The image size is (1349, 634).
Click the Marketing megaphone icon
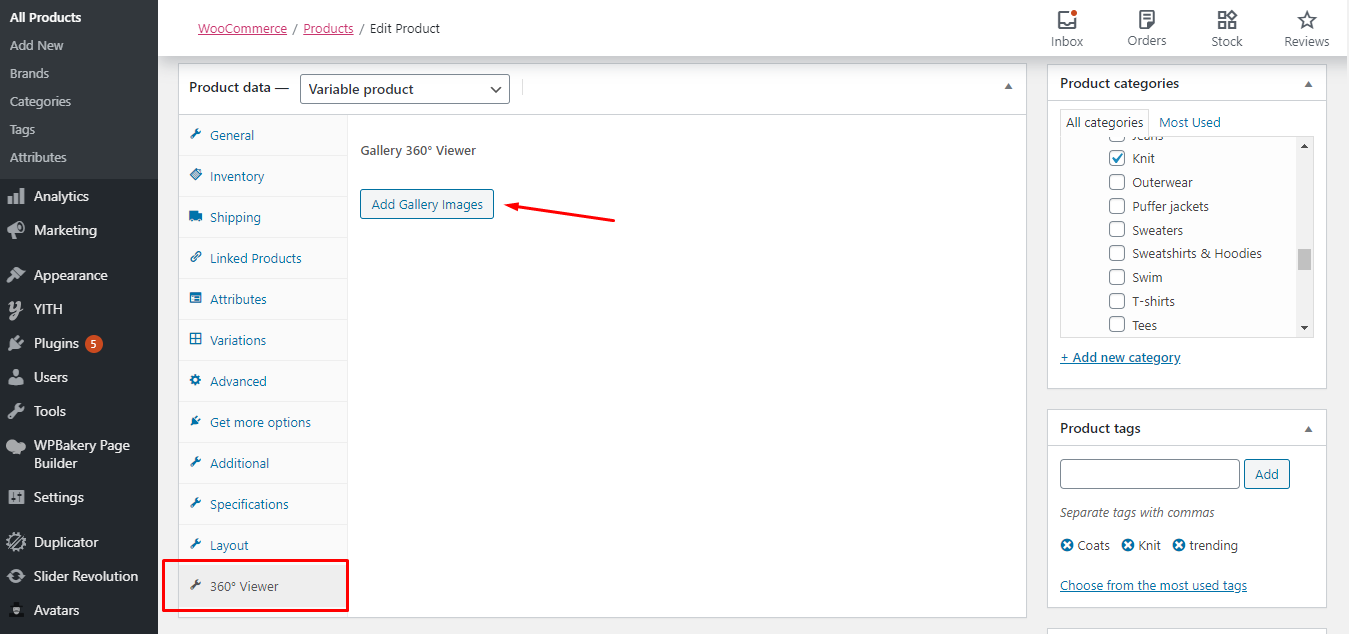point(16,230)
